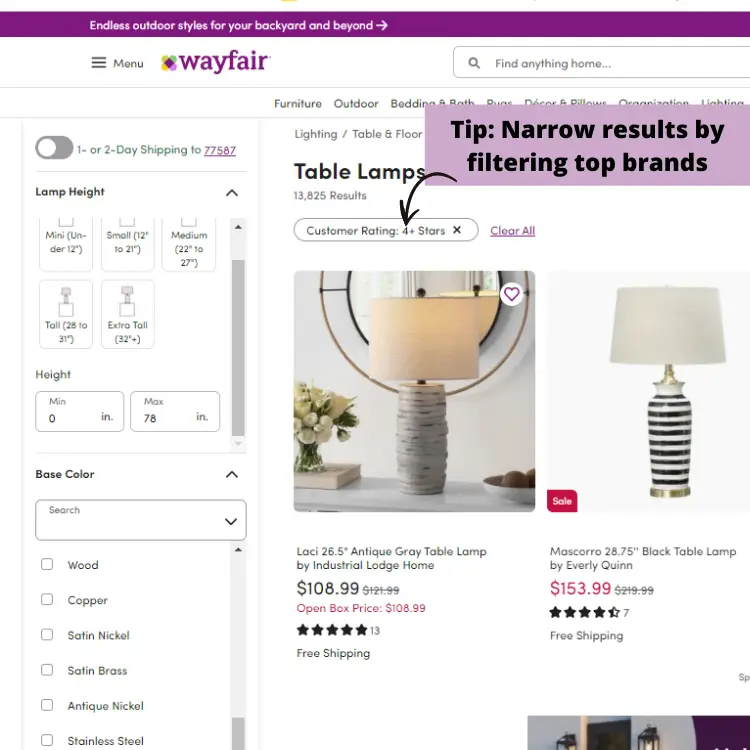750x750 pixels.
Task: Click the search magnifier icon
Action: coord(474,63)
